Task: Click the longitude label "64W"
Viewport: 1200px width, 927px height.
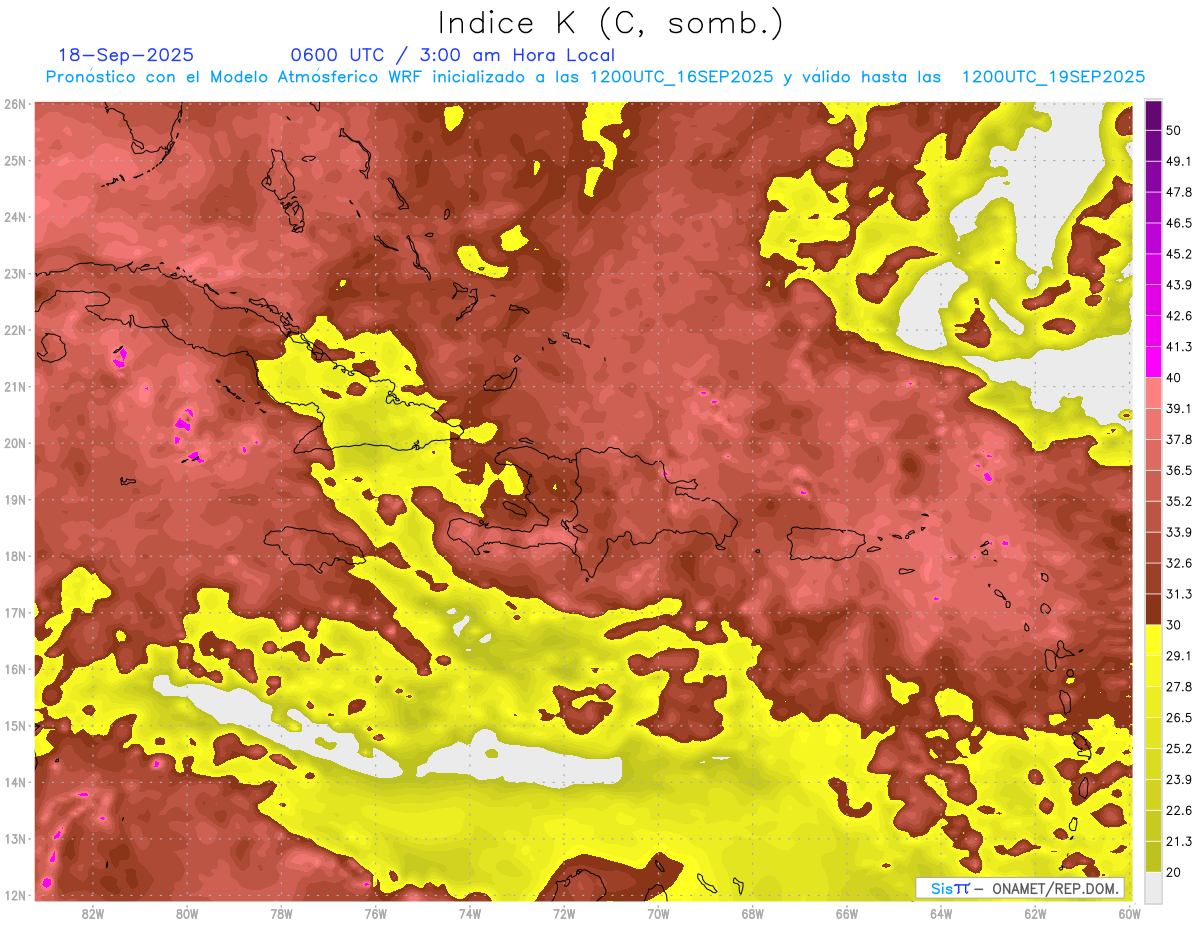Action: 941,913
